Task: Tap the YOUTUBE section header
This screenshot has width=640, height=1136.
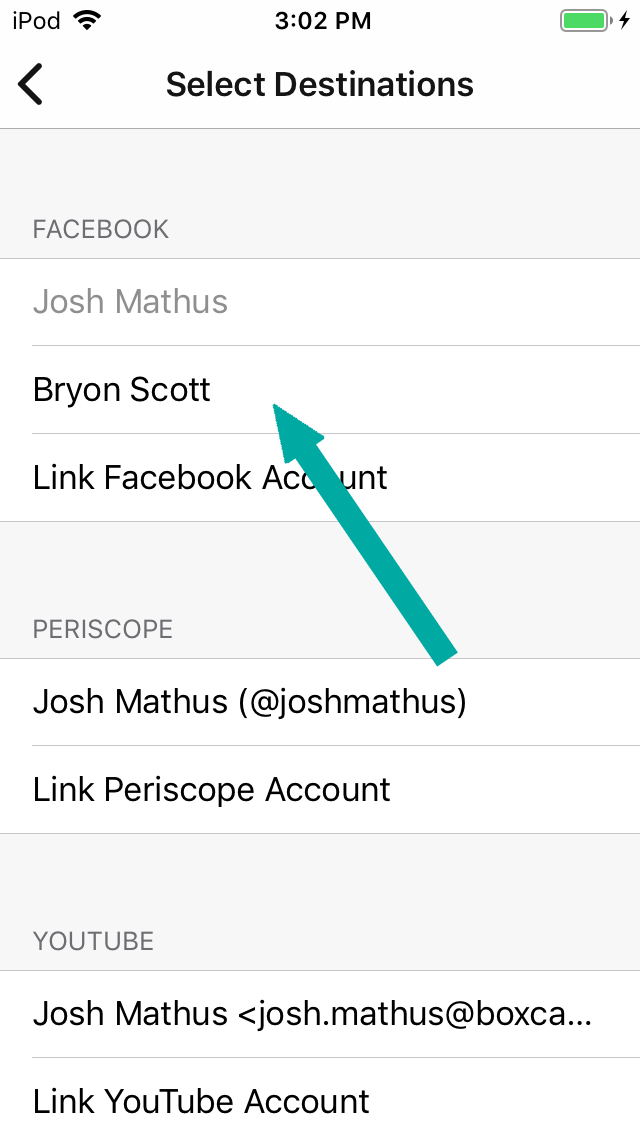Action: [x=93, y=941]
